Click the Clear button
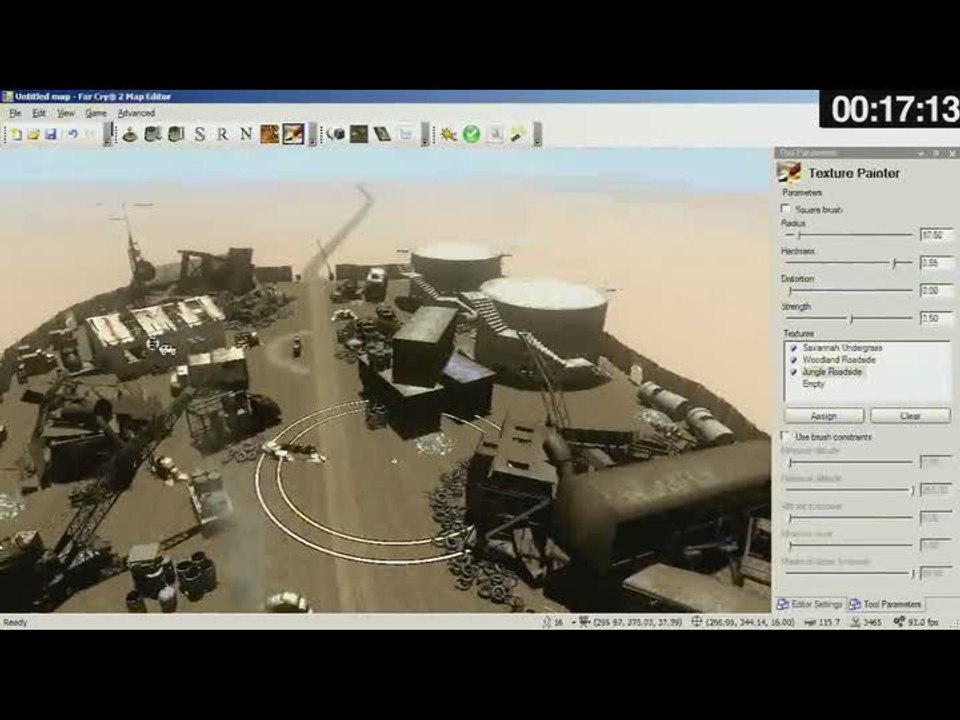 click(x=910, y=416)
